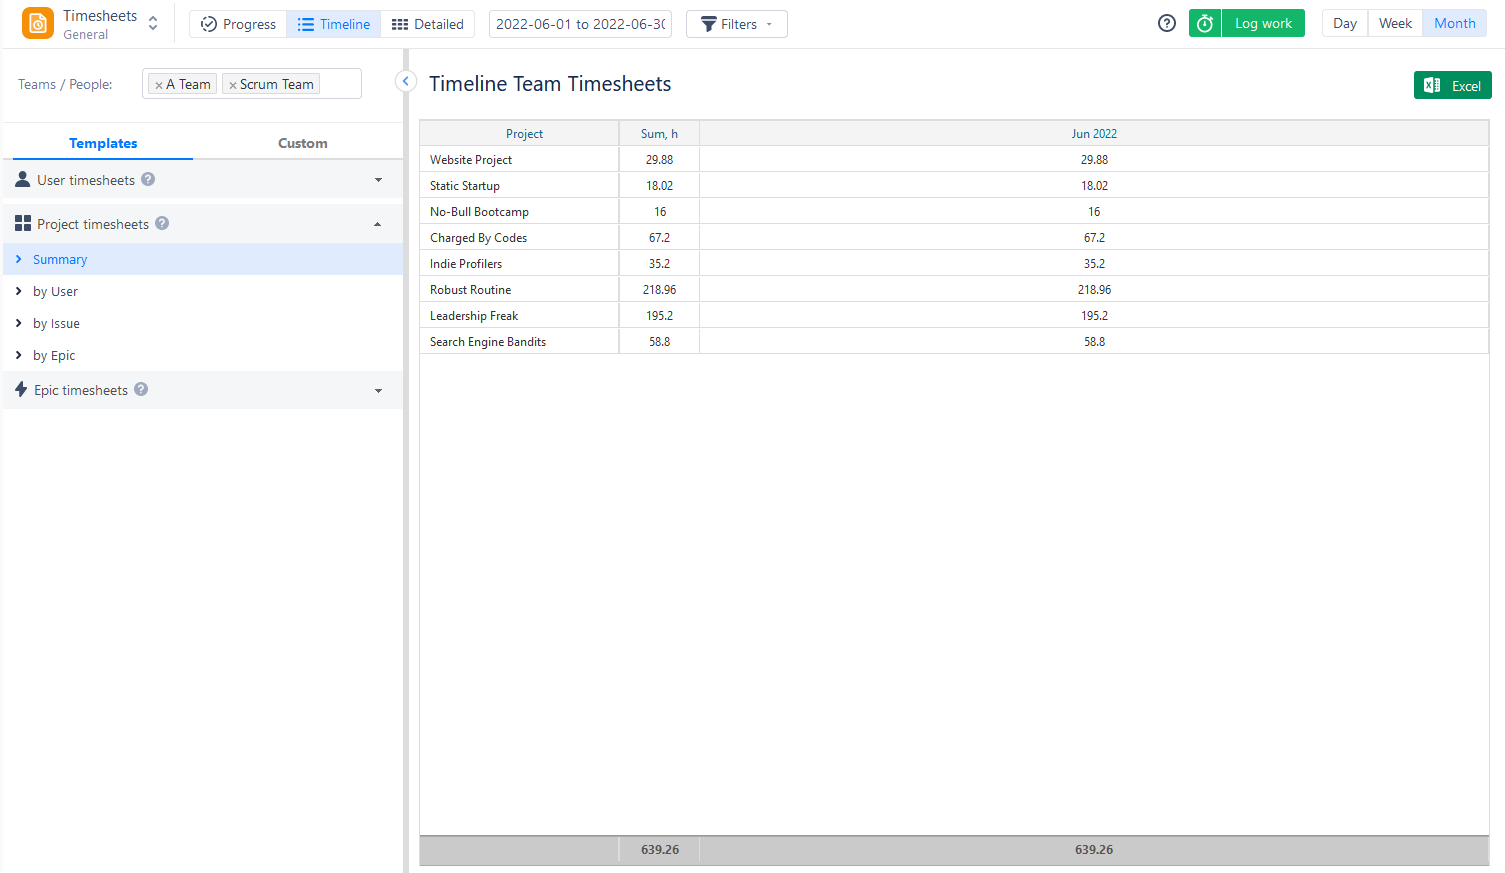Click the green Log work button

(1262, 22)
